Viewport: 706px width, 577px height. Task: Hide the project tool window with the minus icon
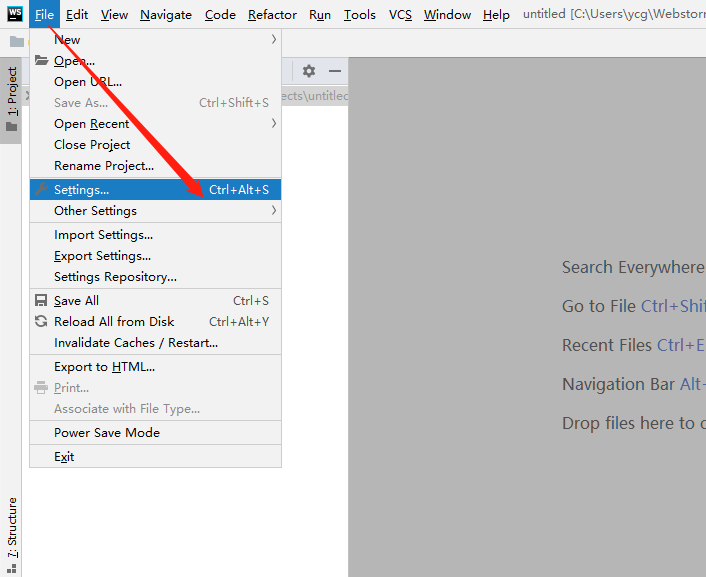click(335, 71)
